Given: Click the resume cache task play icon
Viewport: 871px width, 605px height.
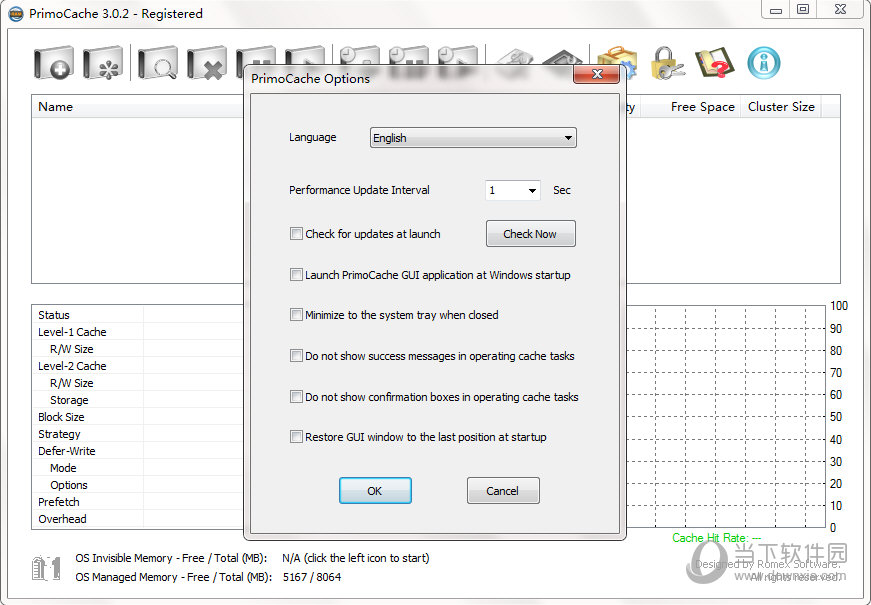Looking at the screenshot, I should [305, 56].
